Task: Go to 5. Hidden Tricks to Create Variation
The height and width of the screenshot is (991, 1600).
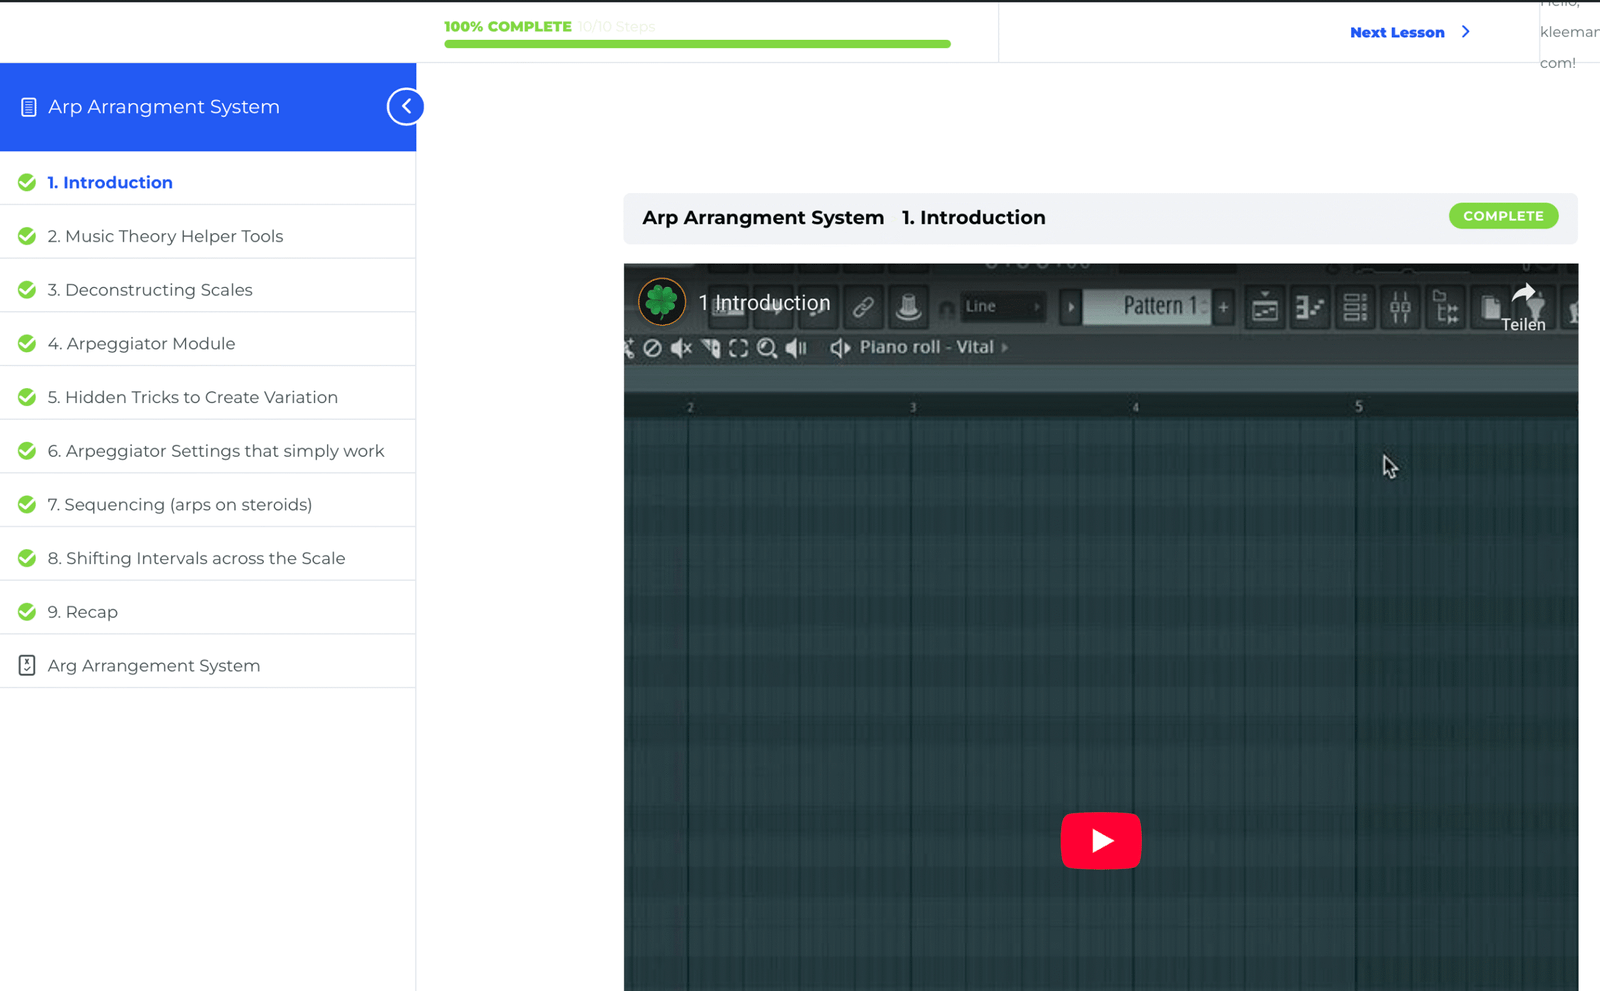Action: (192, 397)
